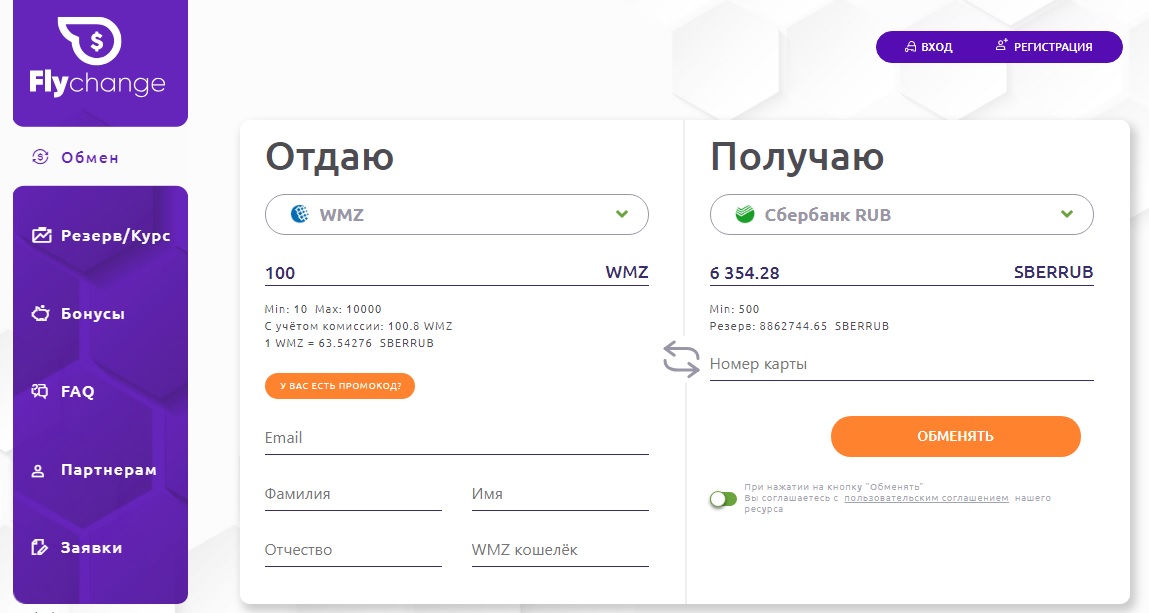1149x613 pixels.
Task: Click the Flychange logo icon
Action: click(x=92, y=39)
